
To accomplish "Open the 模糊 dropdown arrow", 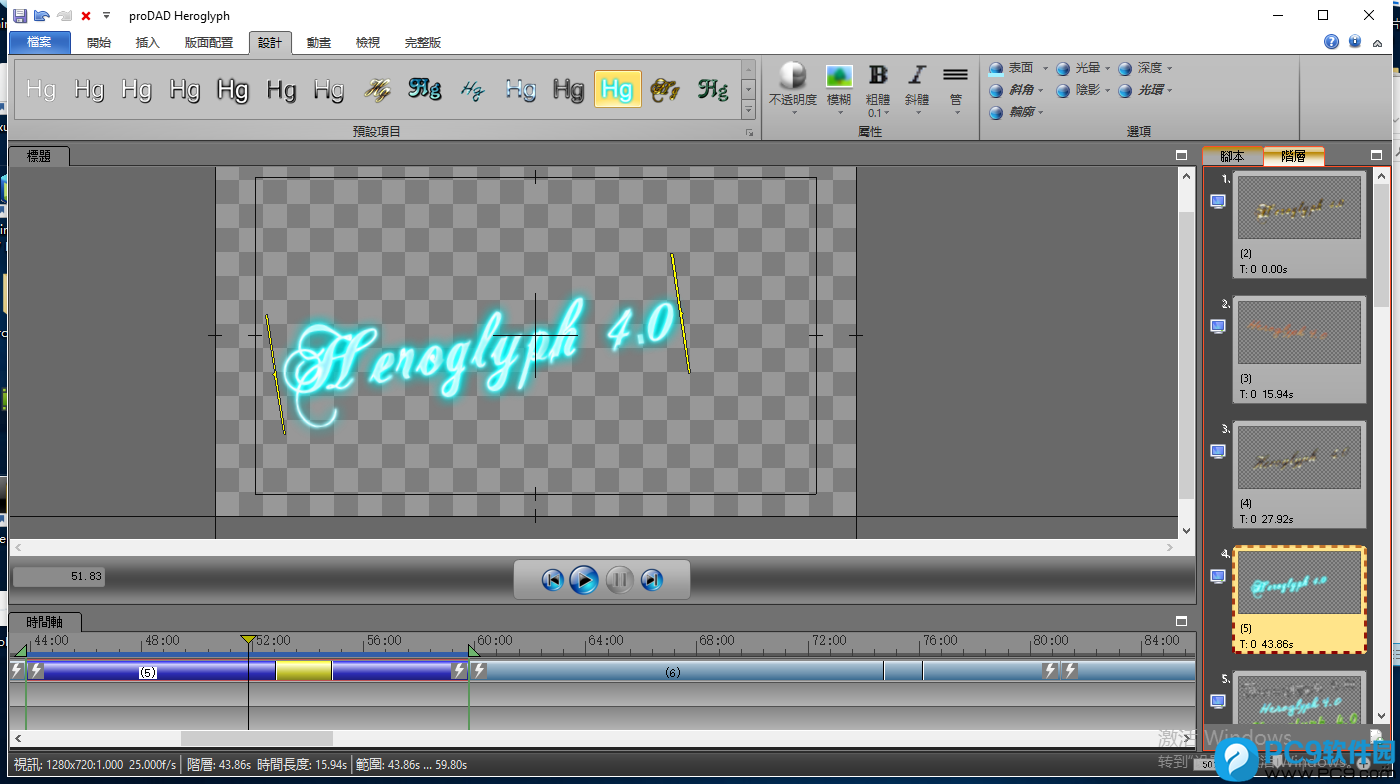I will point(839,113).
